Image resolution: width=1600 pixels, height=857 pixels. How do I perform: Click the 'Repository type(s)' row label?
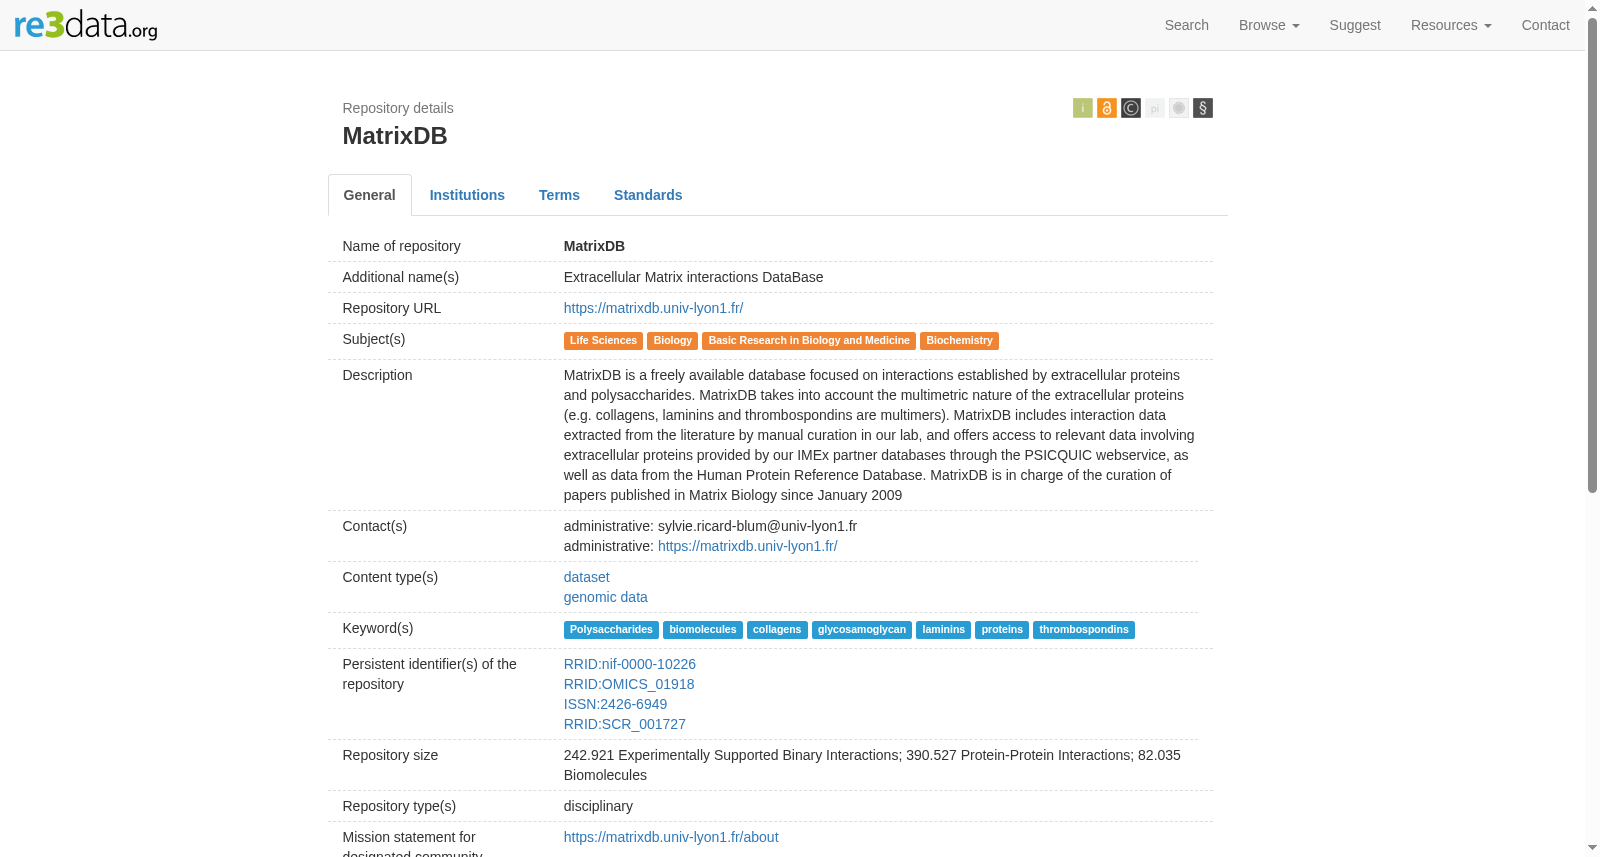click(x=399, y=806)
